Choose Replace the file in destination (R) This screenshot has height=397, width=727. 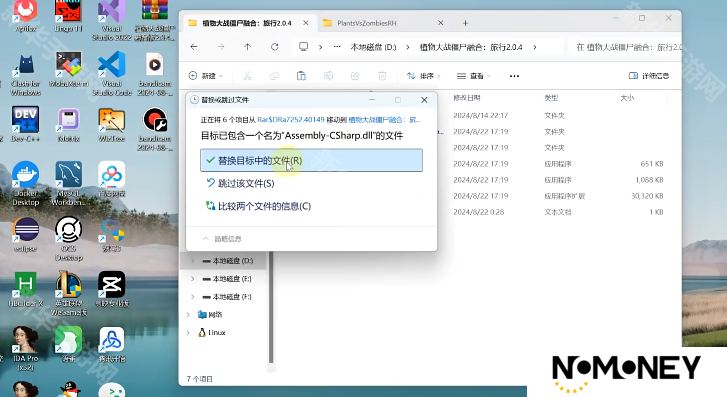pyautogui.click(x=311, y=160)
